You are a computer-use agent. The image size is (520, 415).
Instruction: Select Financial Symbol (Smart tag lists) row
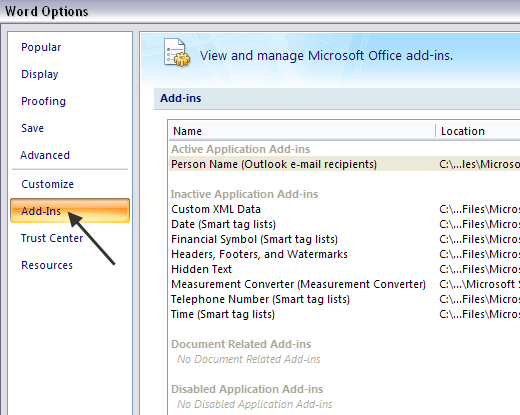coord(345,239)
